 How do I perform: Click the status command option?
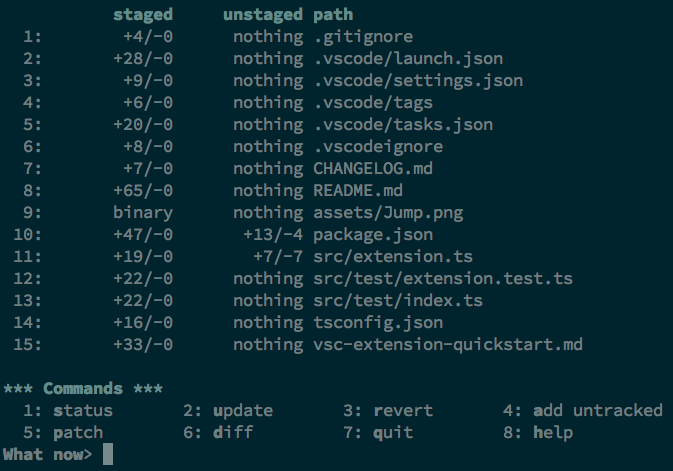[83, 411]
